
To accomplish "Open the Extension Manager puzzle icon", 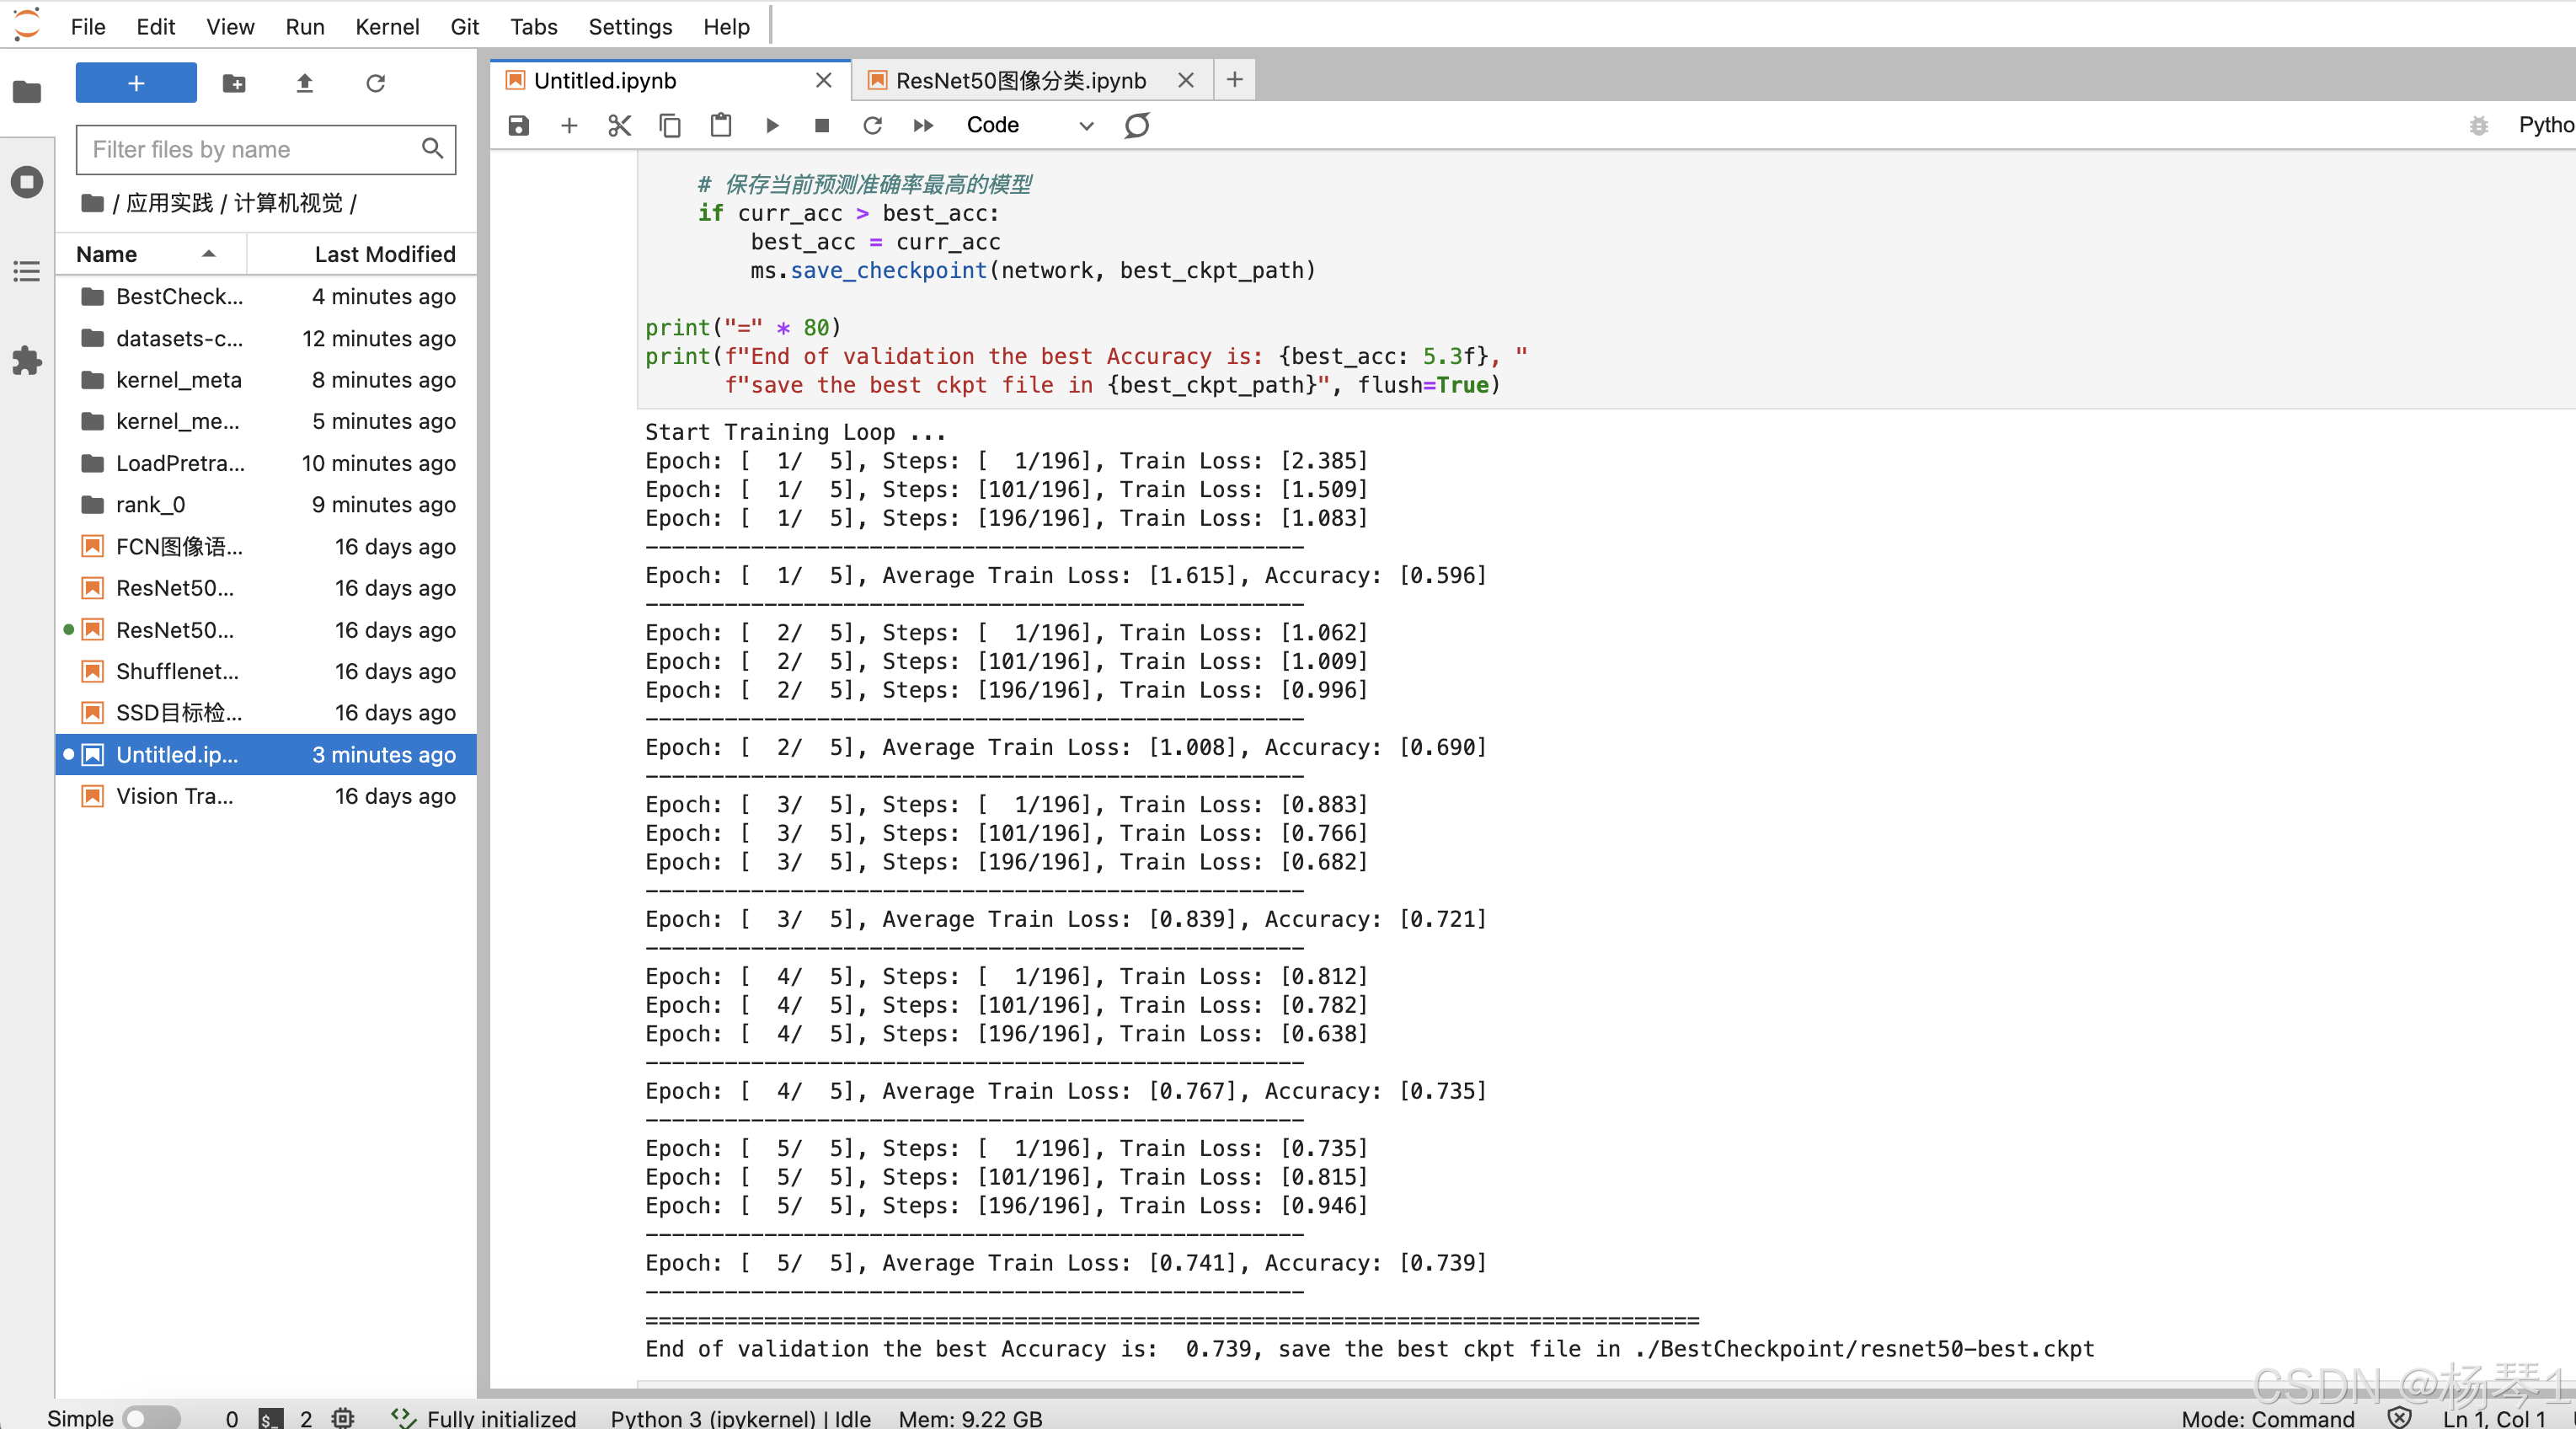I will point(27,360).
